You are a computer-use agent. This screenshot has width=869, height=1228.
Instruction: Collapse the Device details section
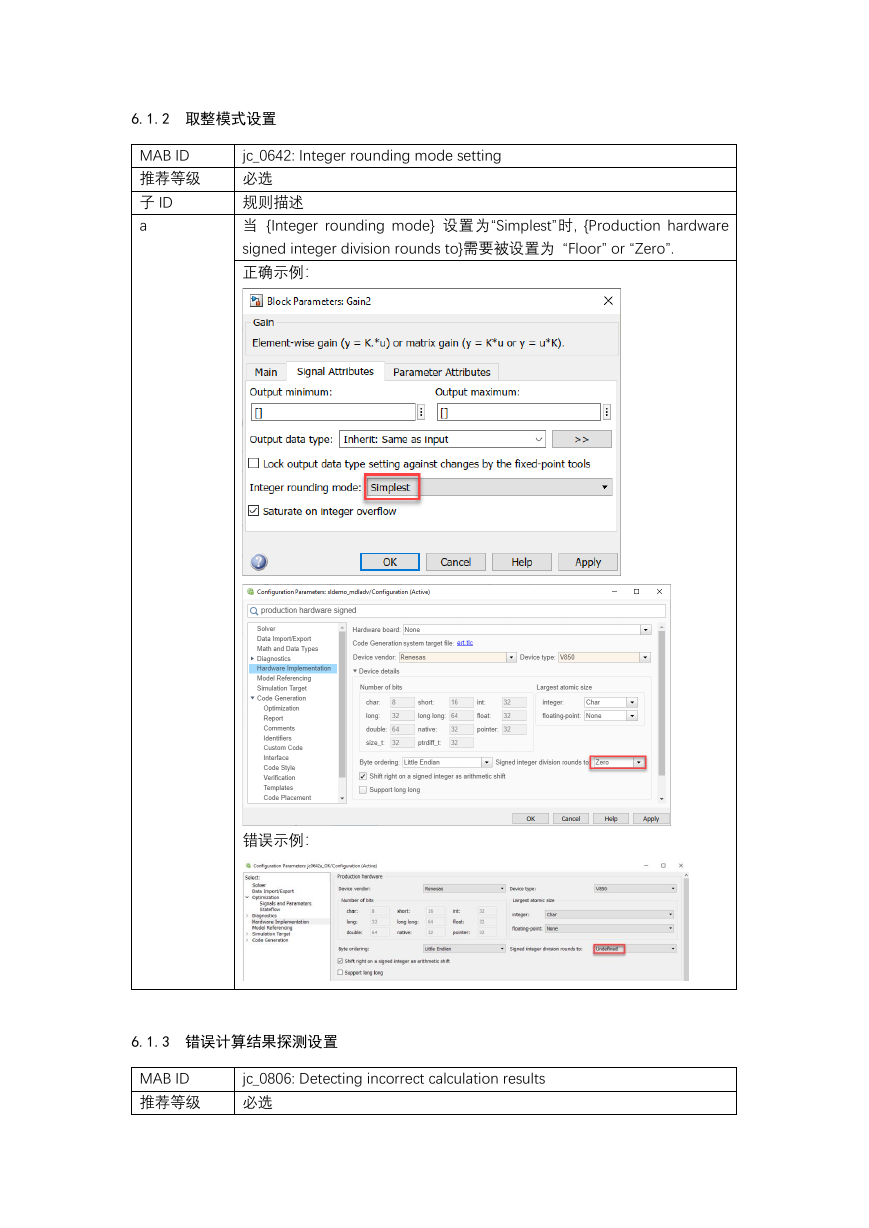[x=355, y=671]
